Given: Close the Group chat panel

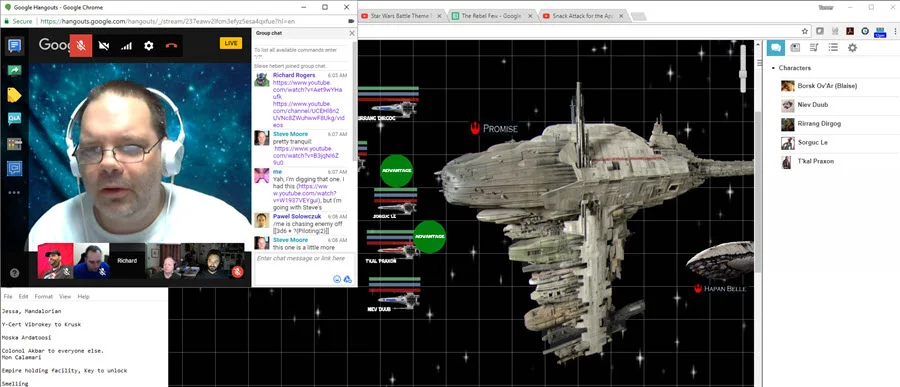Looking at the screenshot, I should [x=352, y=33].
